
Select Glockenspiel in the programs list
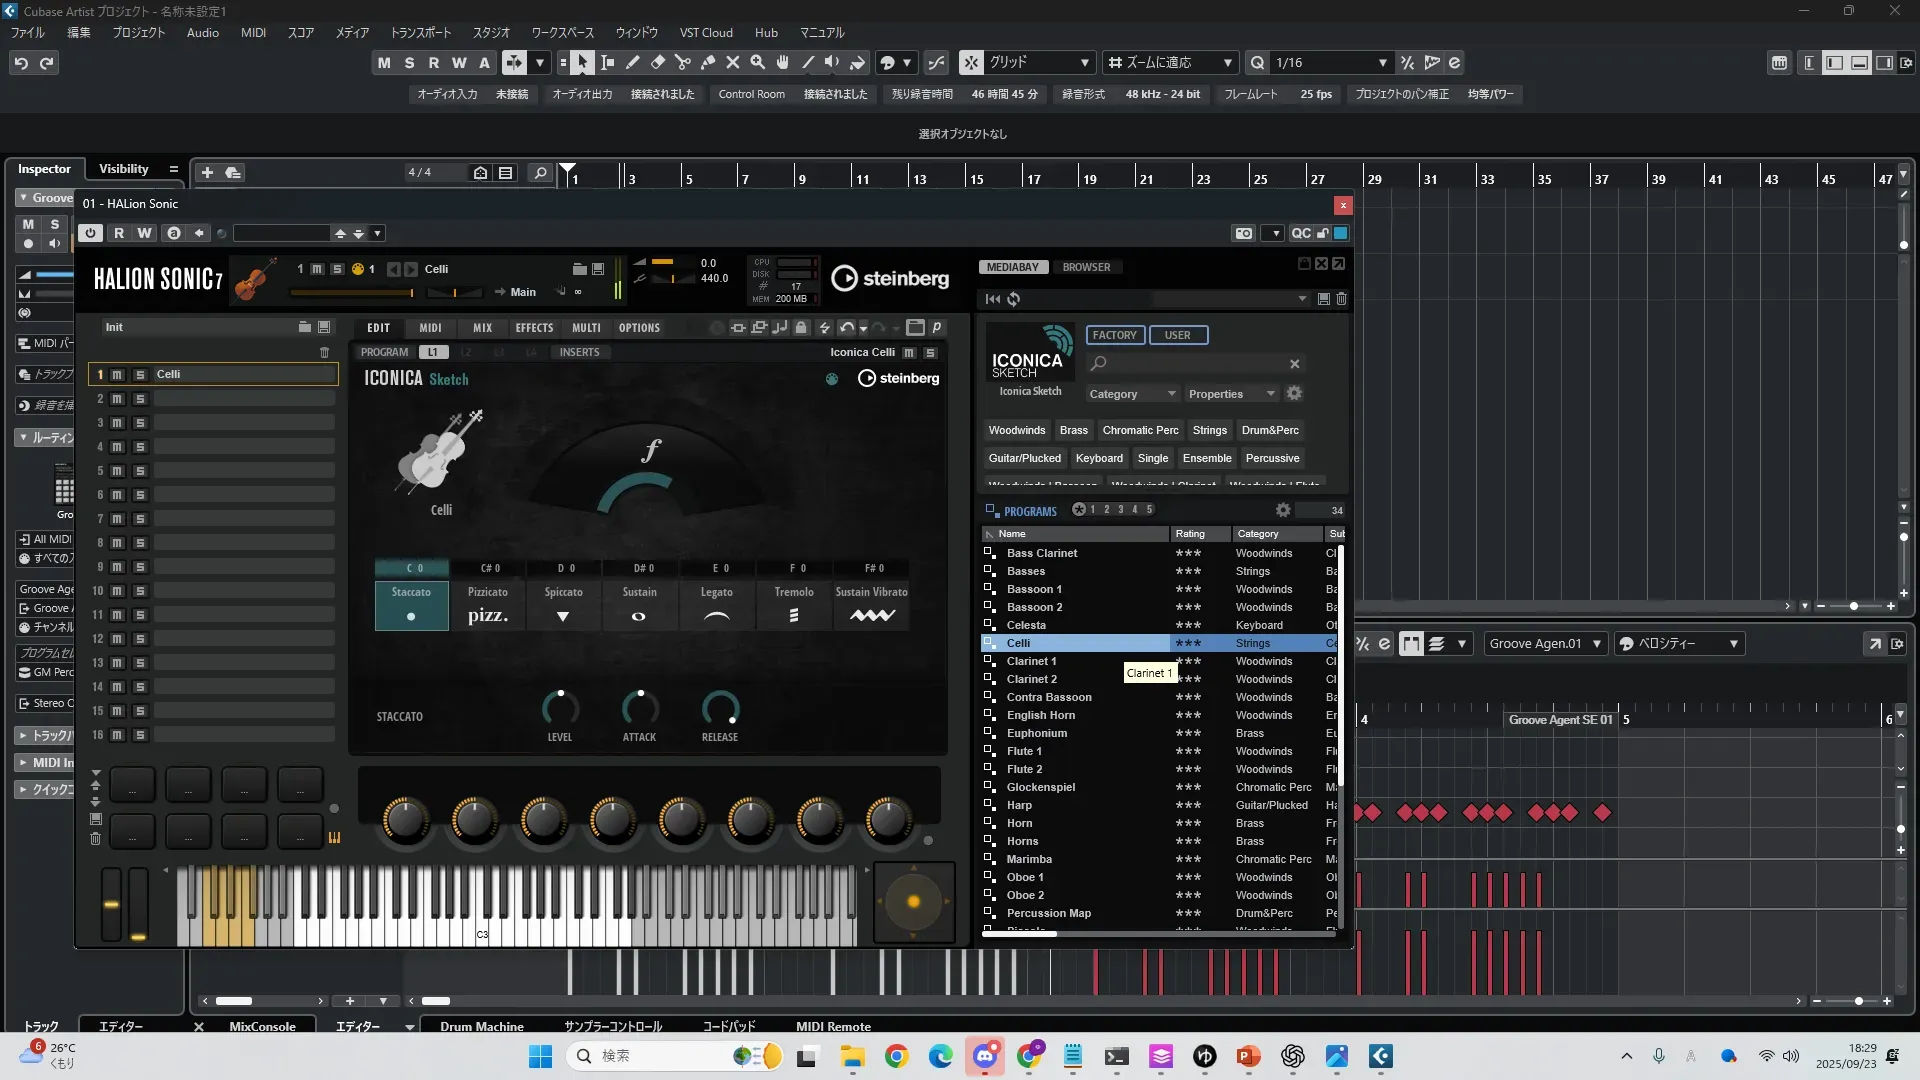[x=1040, y=787]
